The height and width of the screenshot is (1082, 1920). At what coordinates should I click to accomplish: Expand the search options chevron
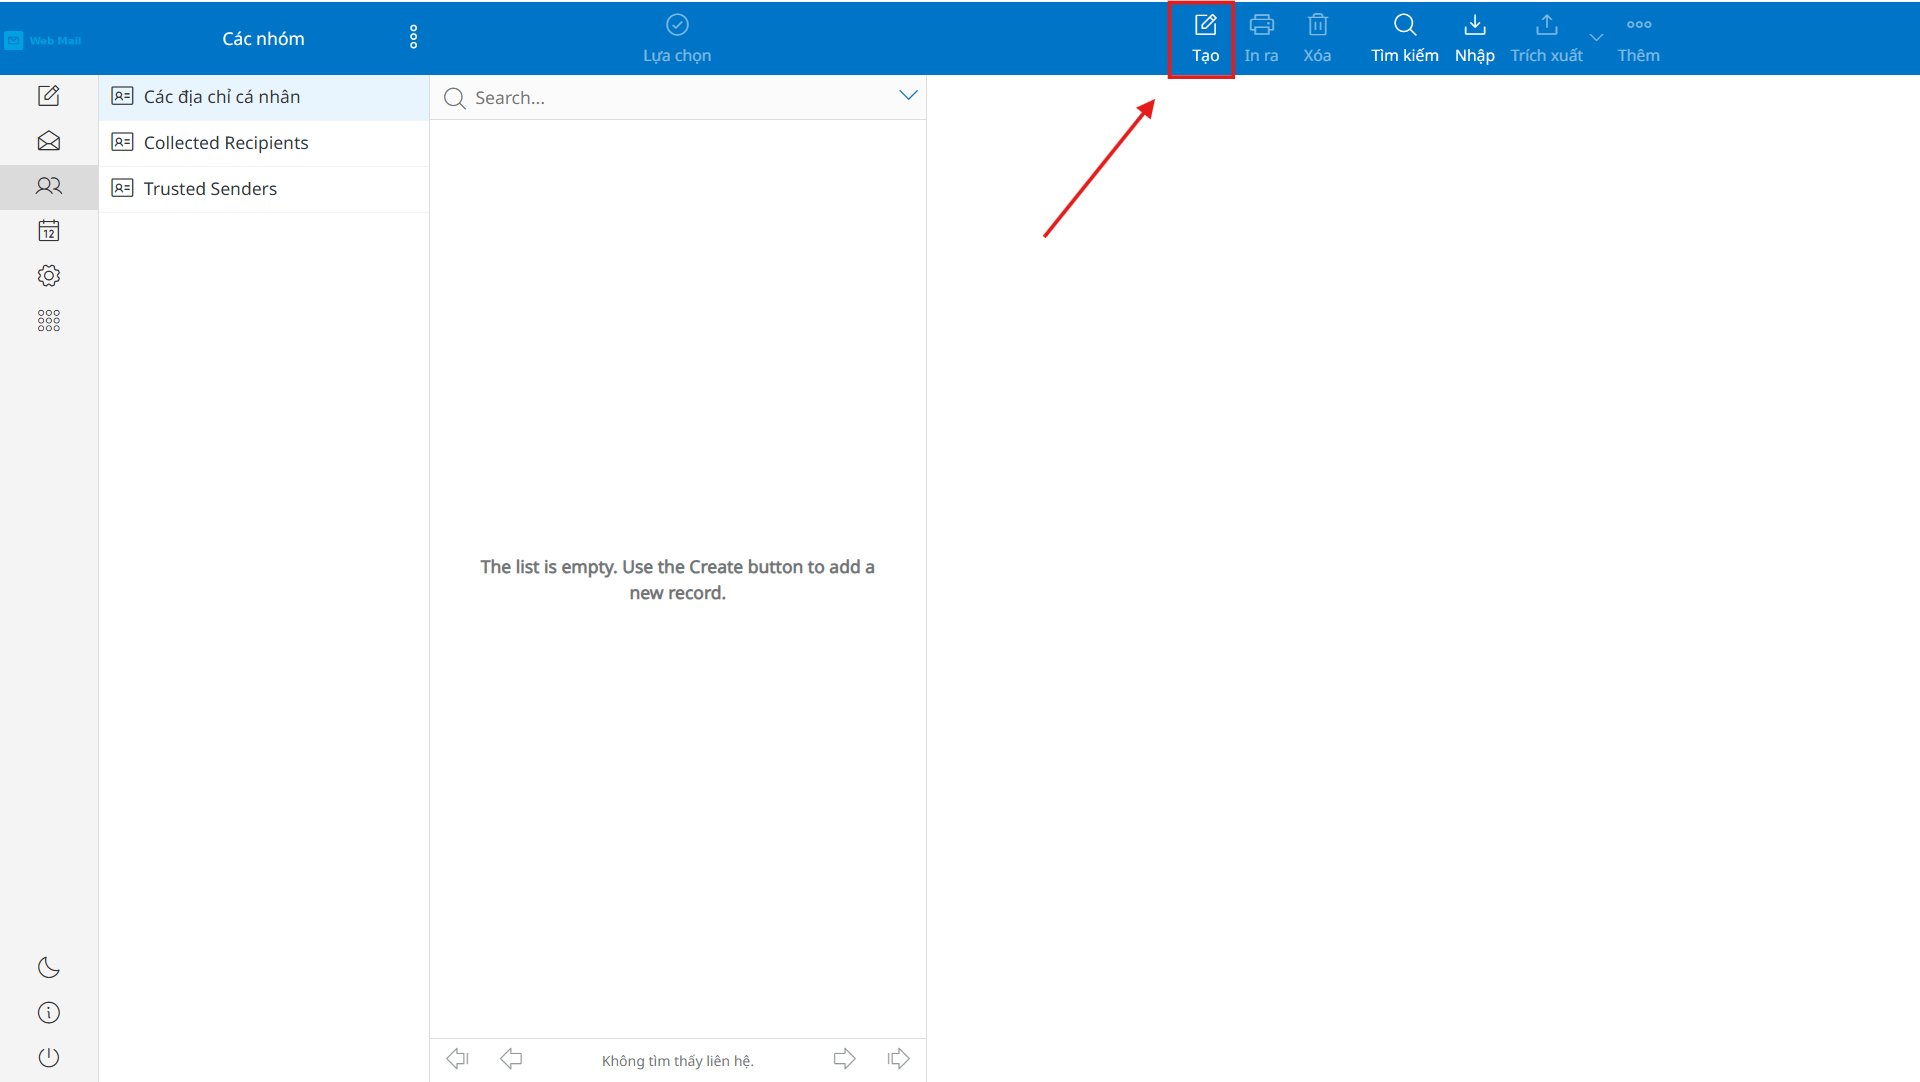(908, 96)
